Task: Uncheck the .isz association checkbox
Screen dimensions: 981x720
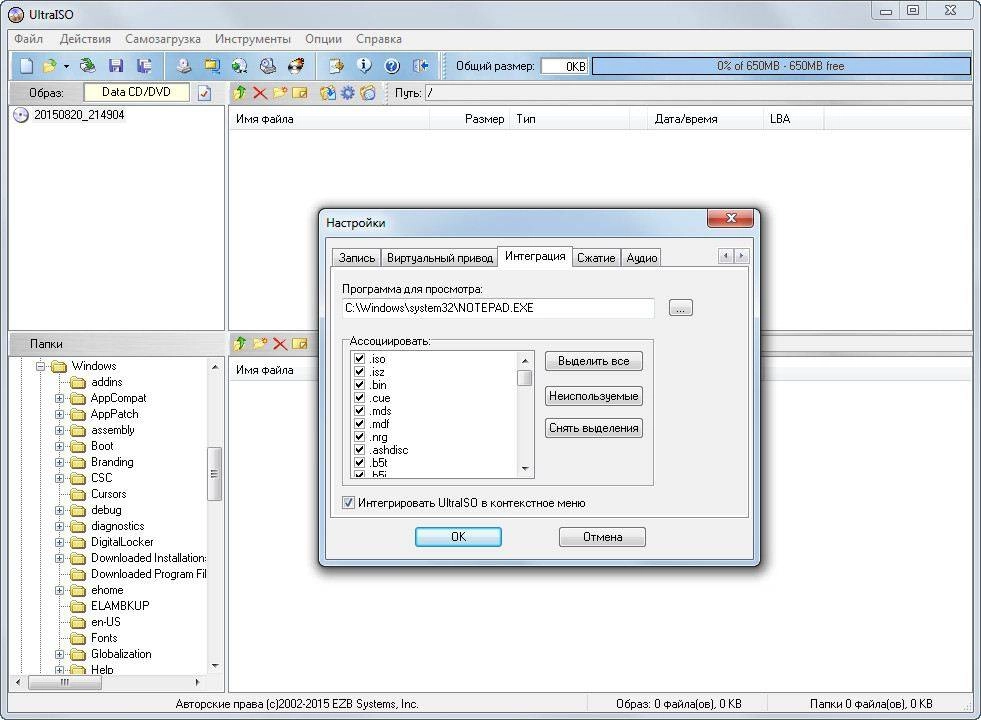Action: 360,372
